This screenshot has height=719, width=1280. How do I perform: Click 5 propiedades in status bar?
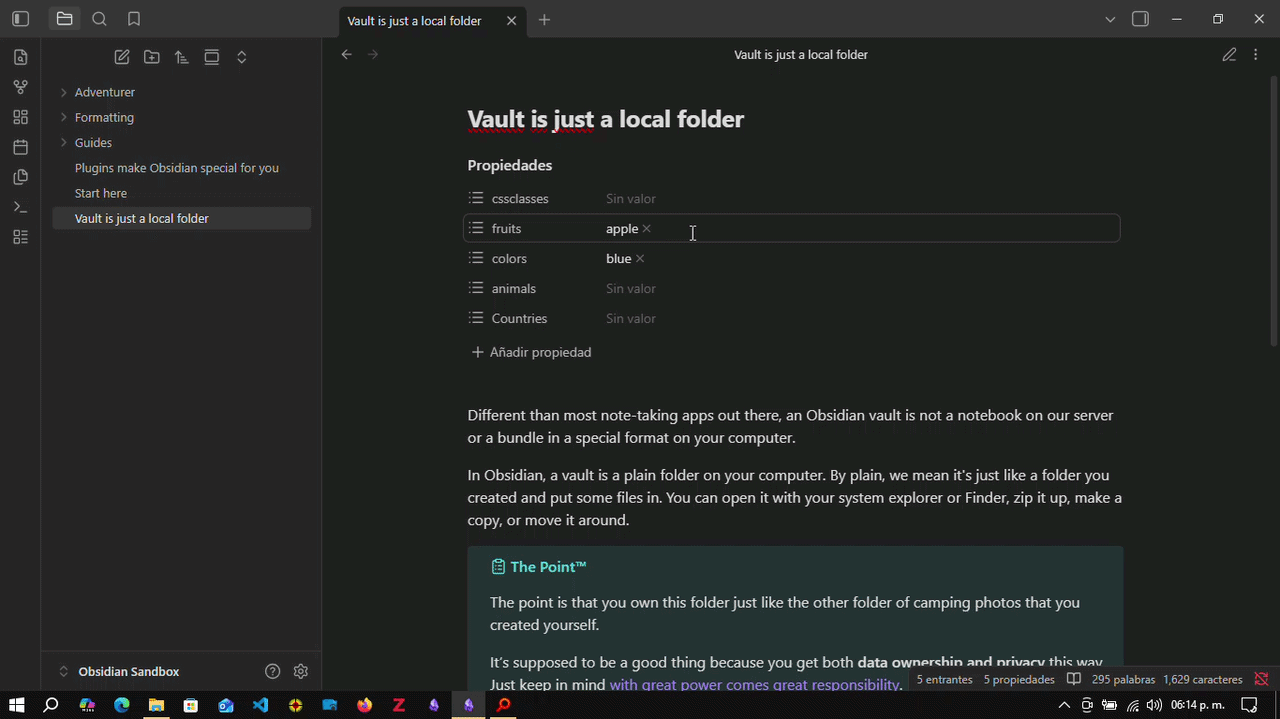pos(1019,679)
